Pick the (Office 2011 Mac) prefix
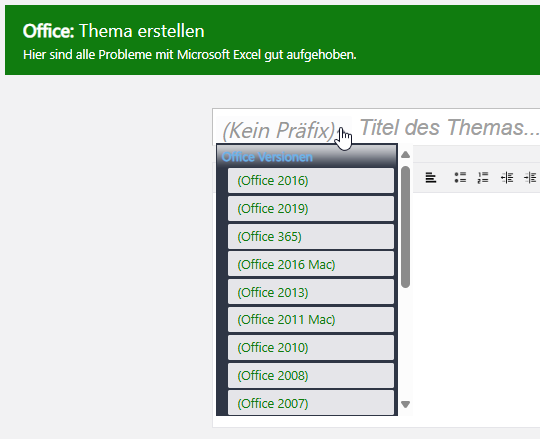The image size is (540, 439). (311, 320)
